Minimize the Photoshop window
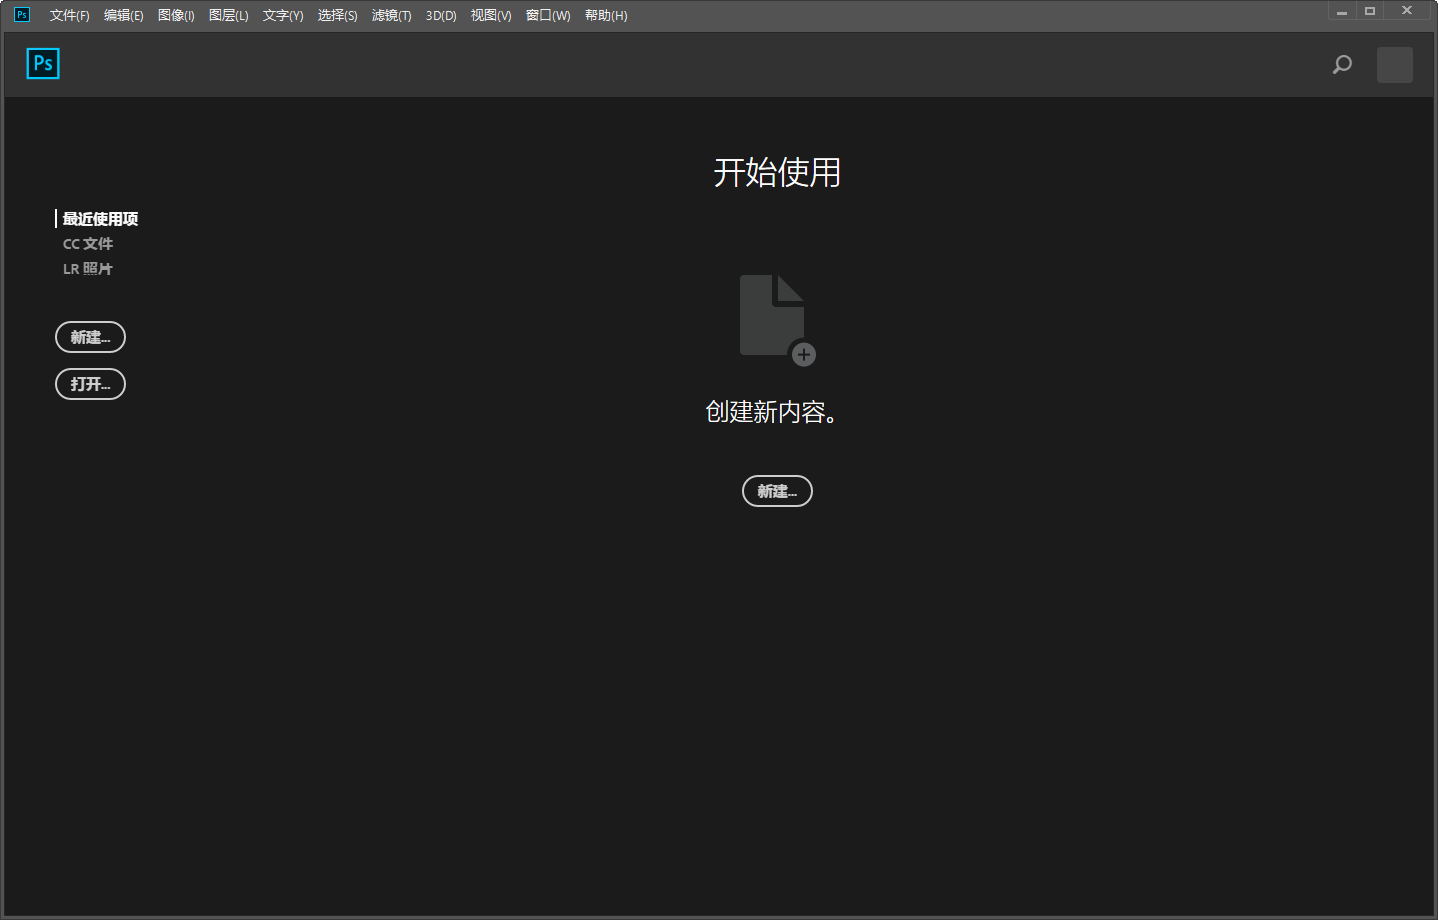1438x920 pixels. click(x=1342, y=11)
